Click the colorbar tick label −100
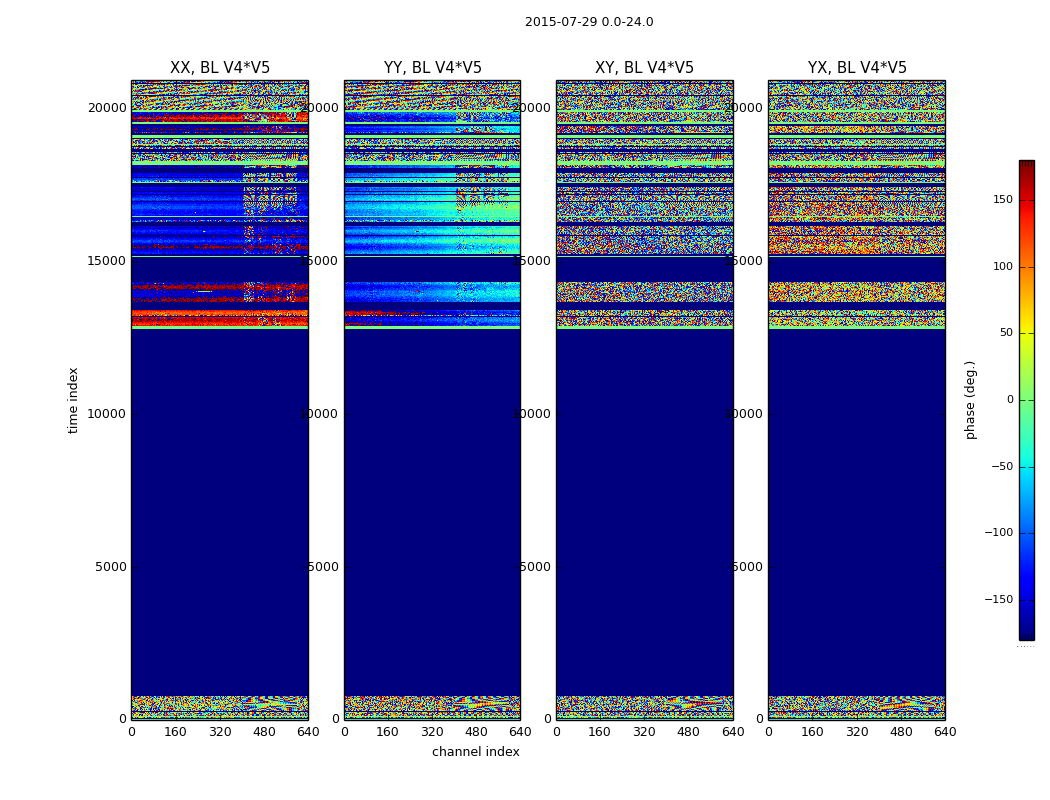 tap(998, 533)
